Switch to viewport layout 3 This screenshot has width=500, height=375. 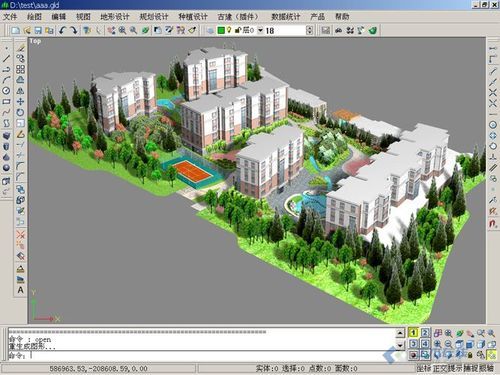(413, 344)
